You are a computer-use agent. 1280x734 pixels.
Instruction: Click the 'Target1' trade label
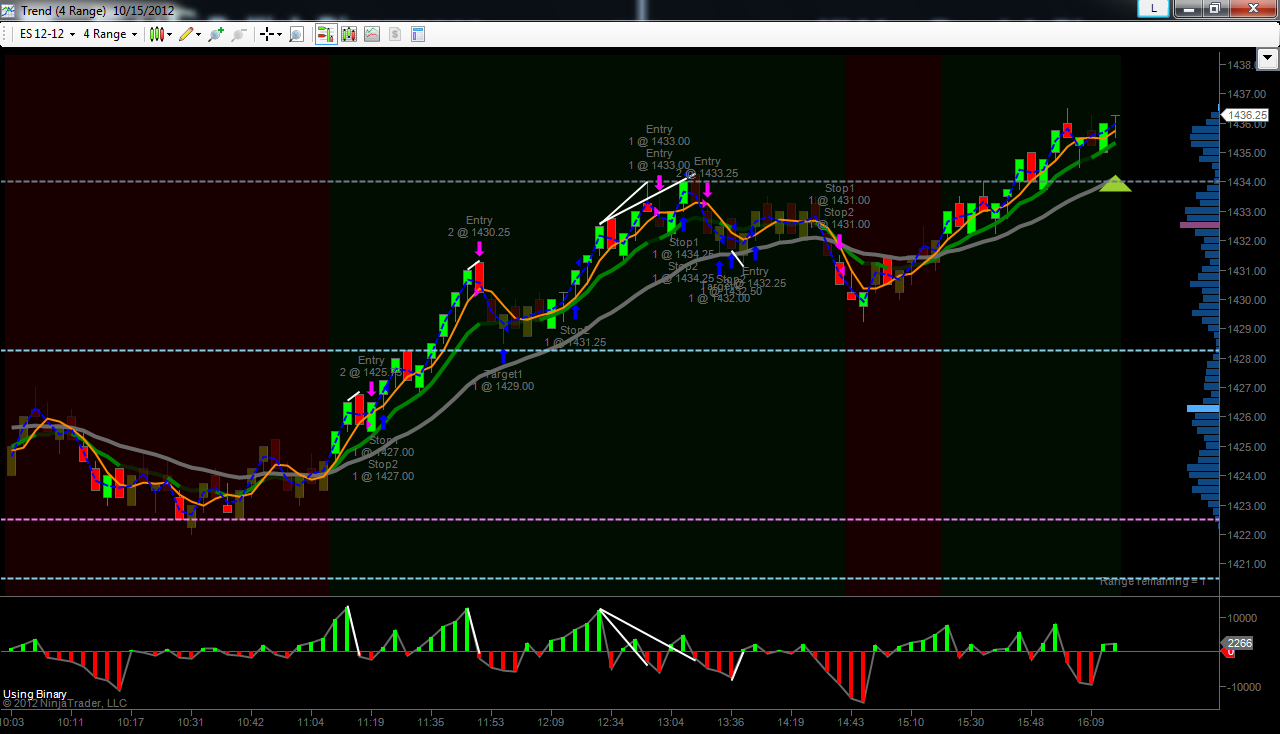(503, 374)
